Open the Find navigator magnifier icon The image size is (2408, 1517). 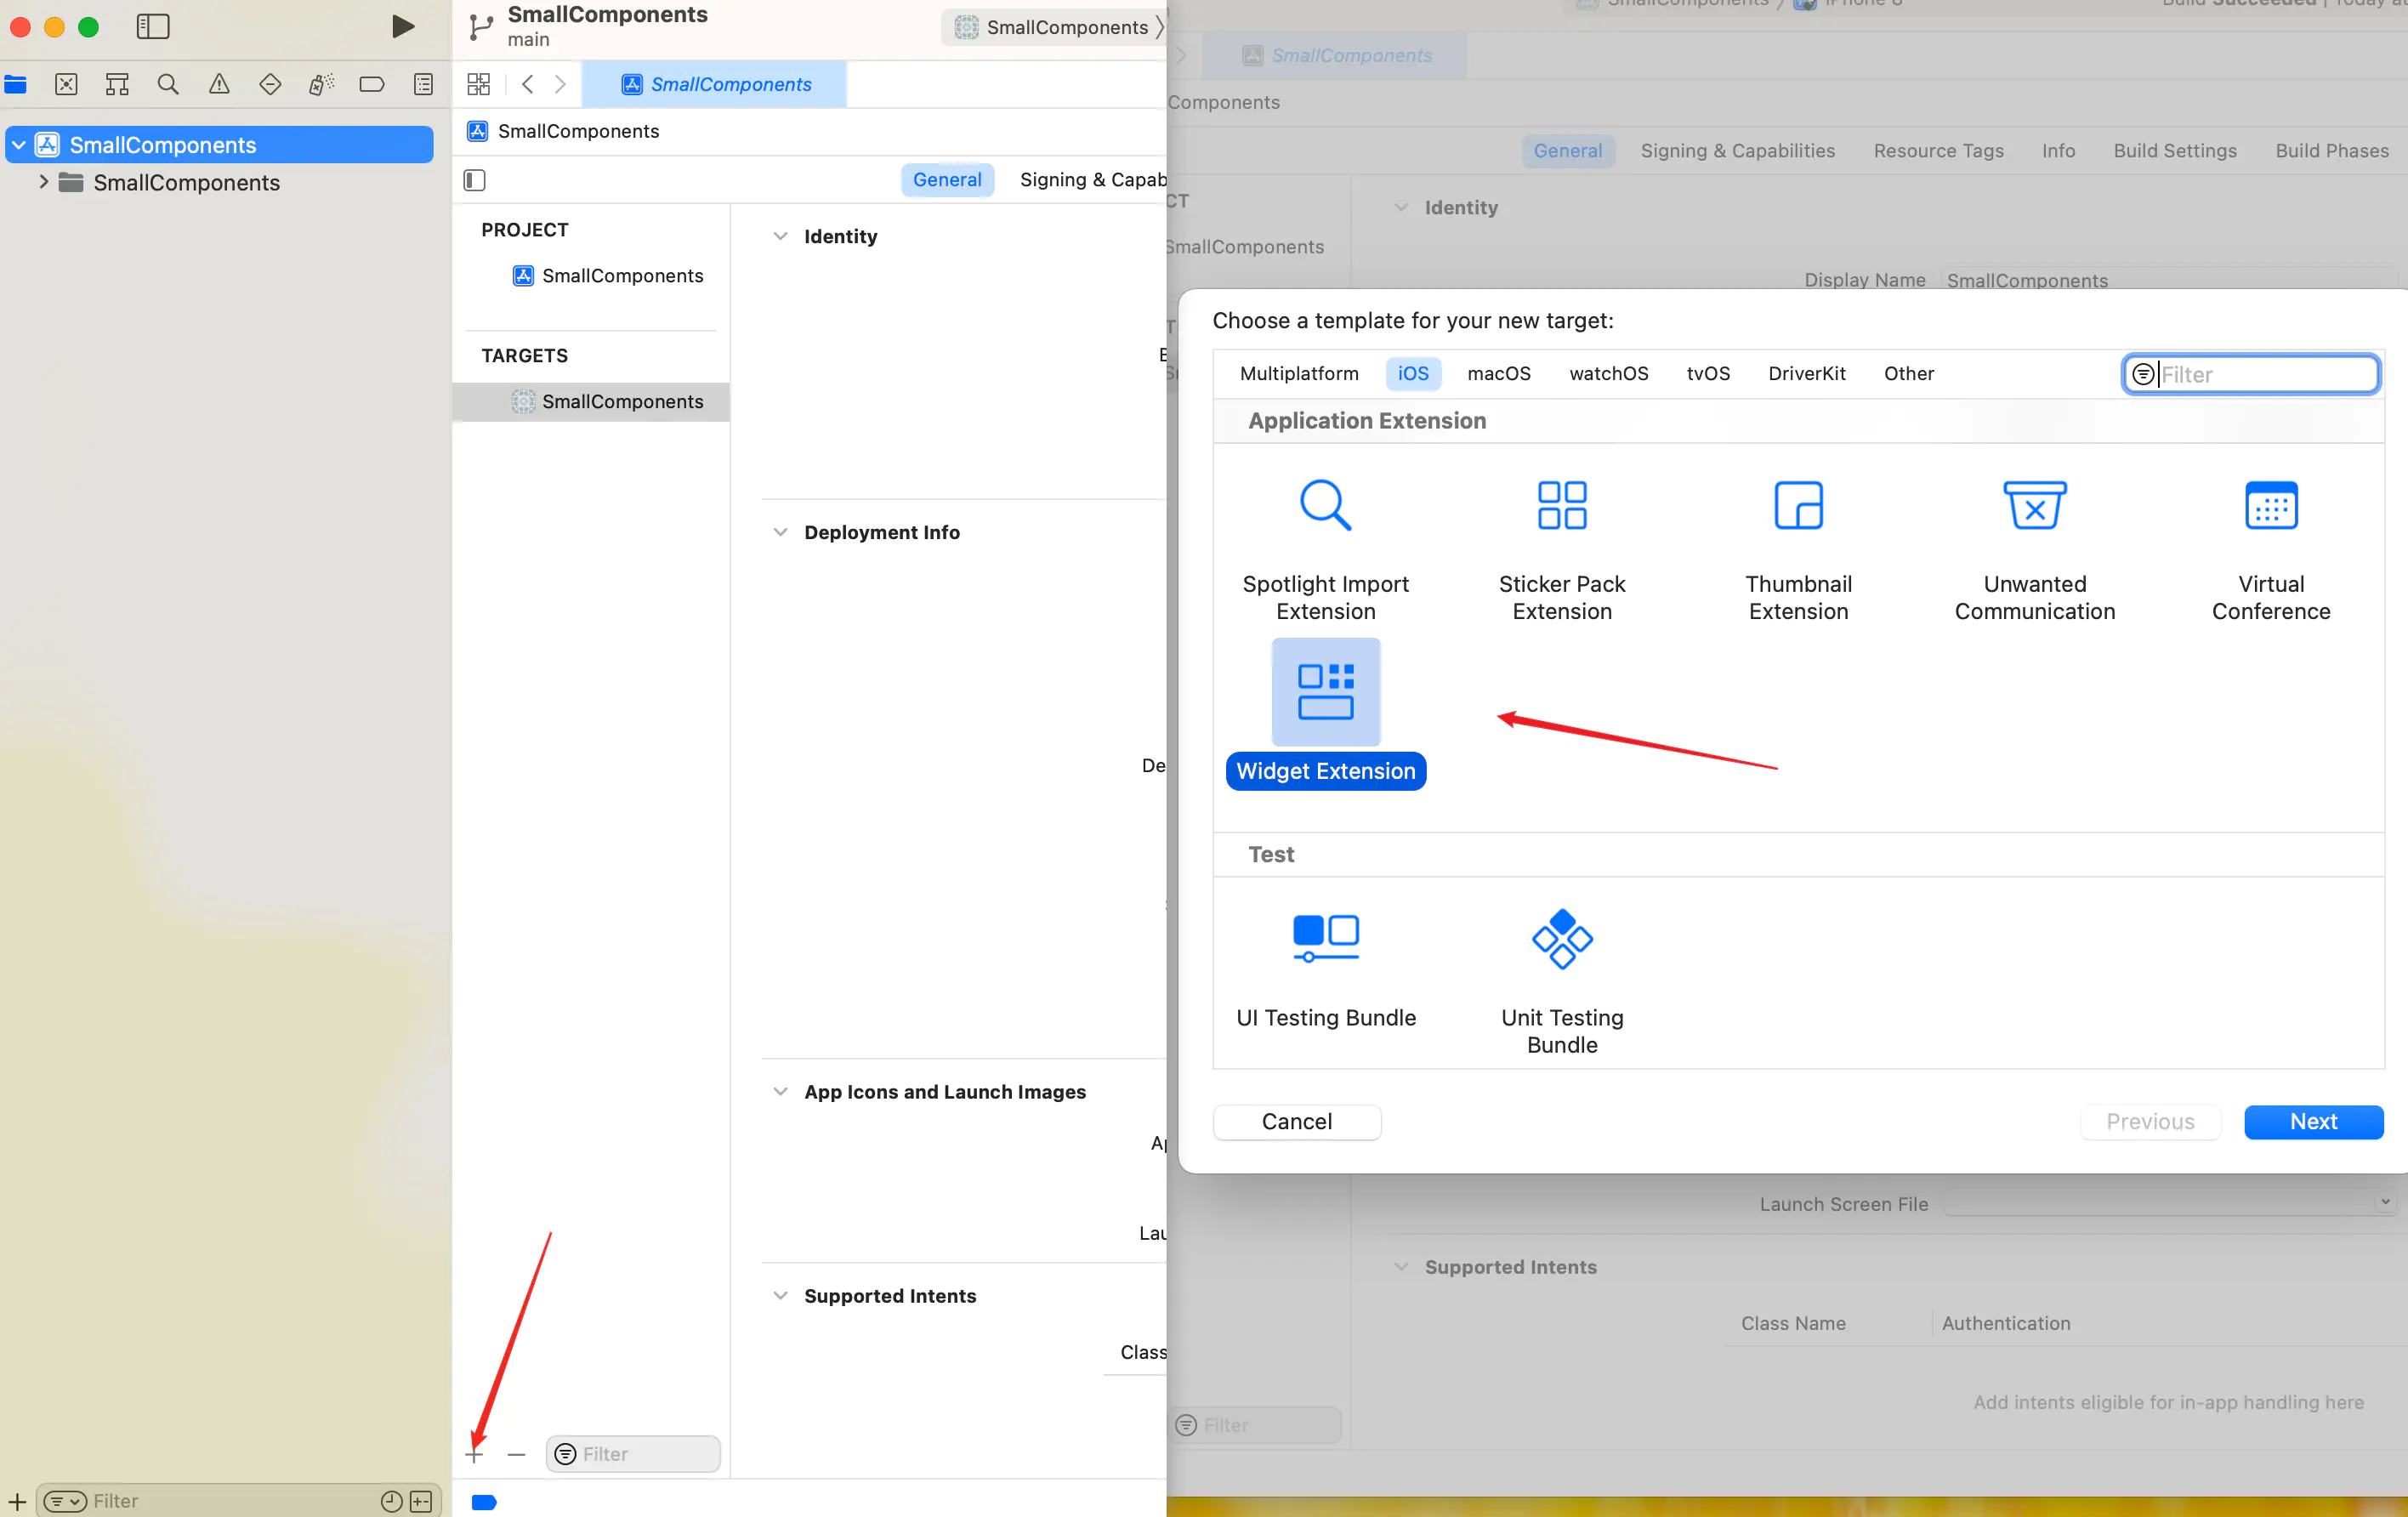168,84
